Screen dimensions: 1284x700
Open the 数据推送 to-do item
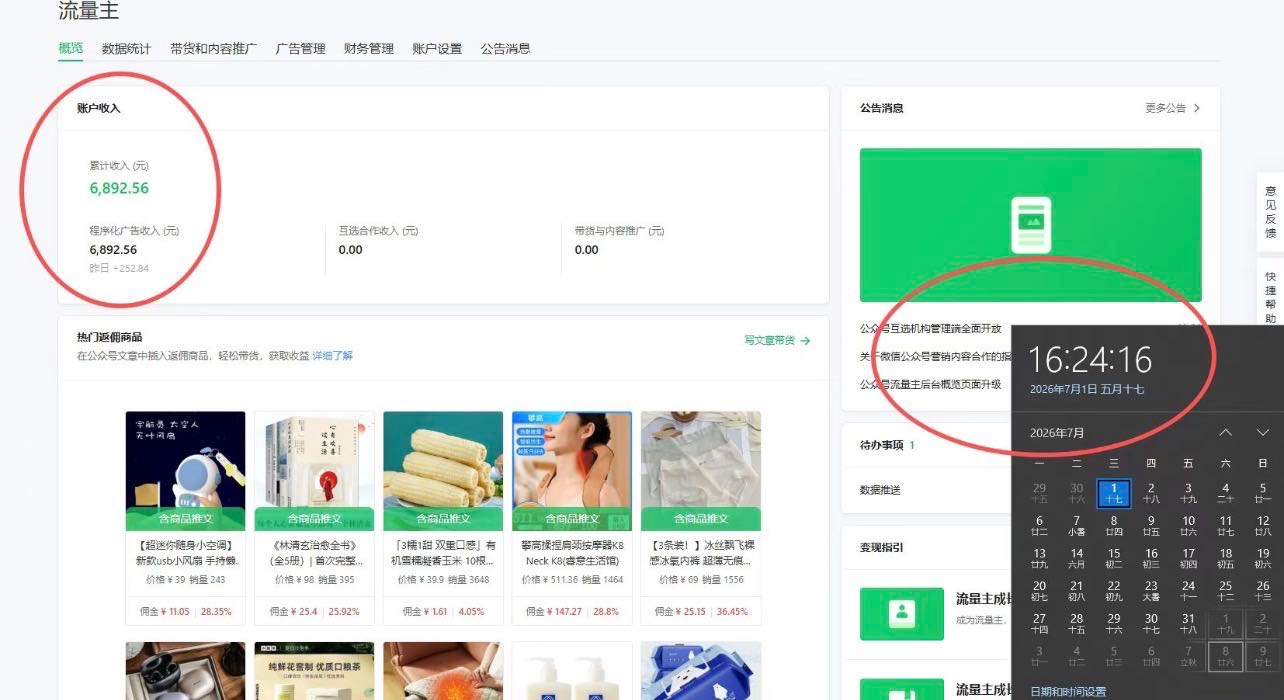(880, 490)
